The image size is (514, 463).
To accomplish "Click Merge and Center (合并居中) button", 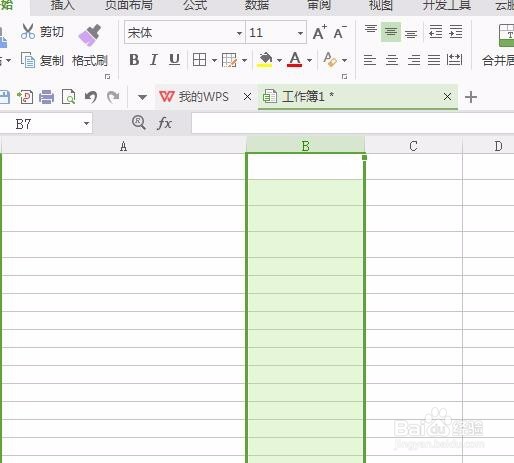I will pyautogui.click(x=497, y=45).
